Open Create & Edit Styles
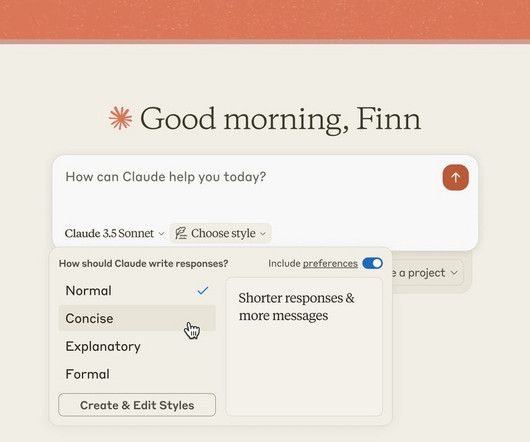Image resolution: width=530 pixels, height=442 pixels. click(x=137, y=405)
